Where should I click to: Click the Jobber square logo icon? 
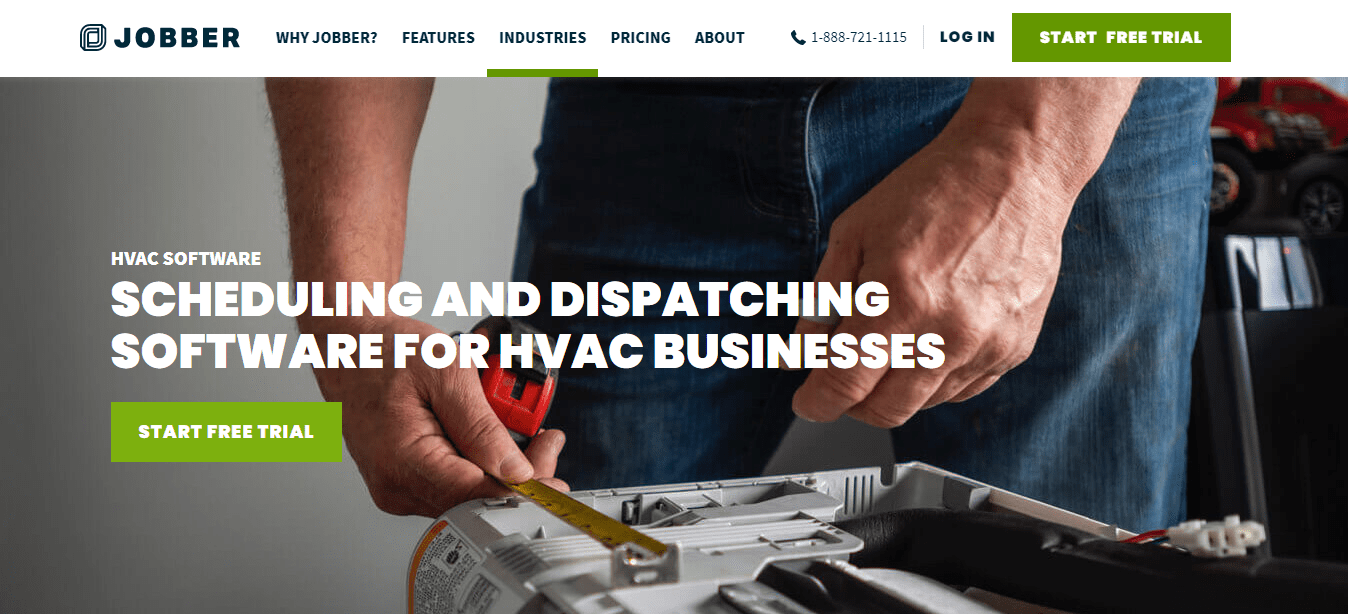[x=93, y=37]
